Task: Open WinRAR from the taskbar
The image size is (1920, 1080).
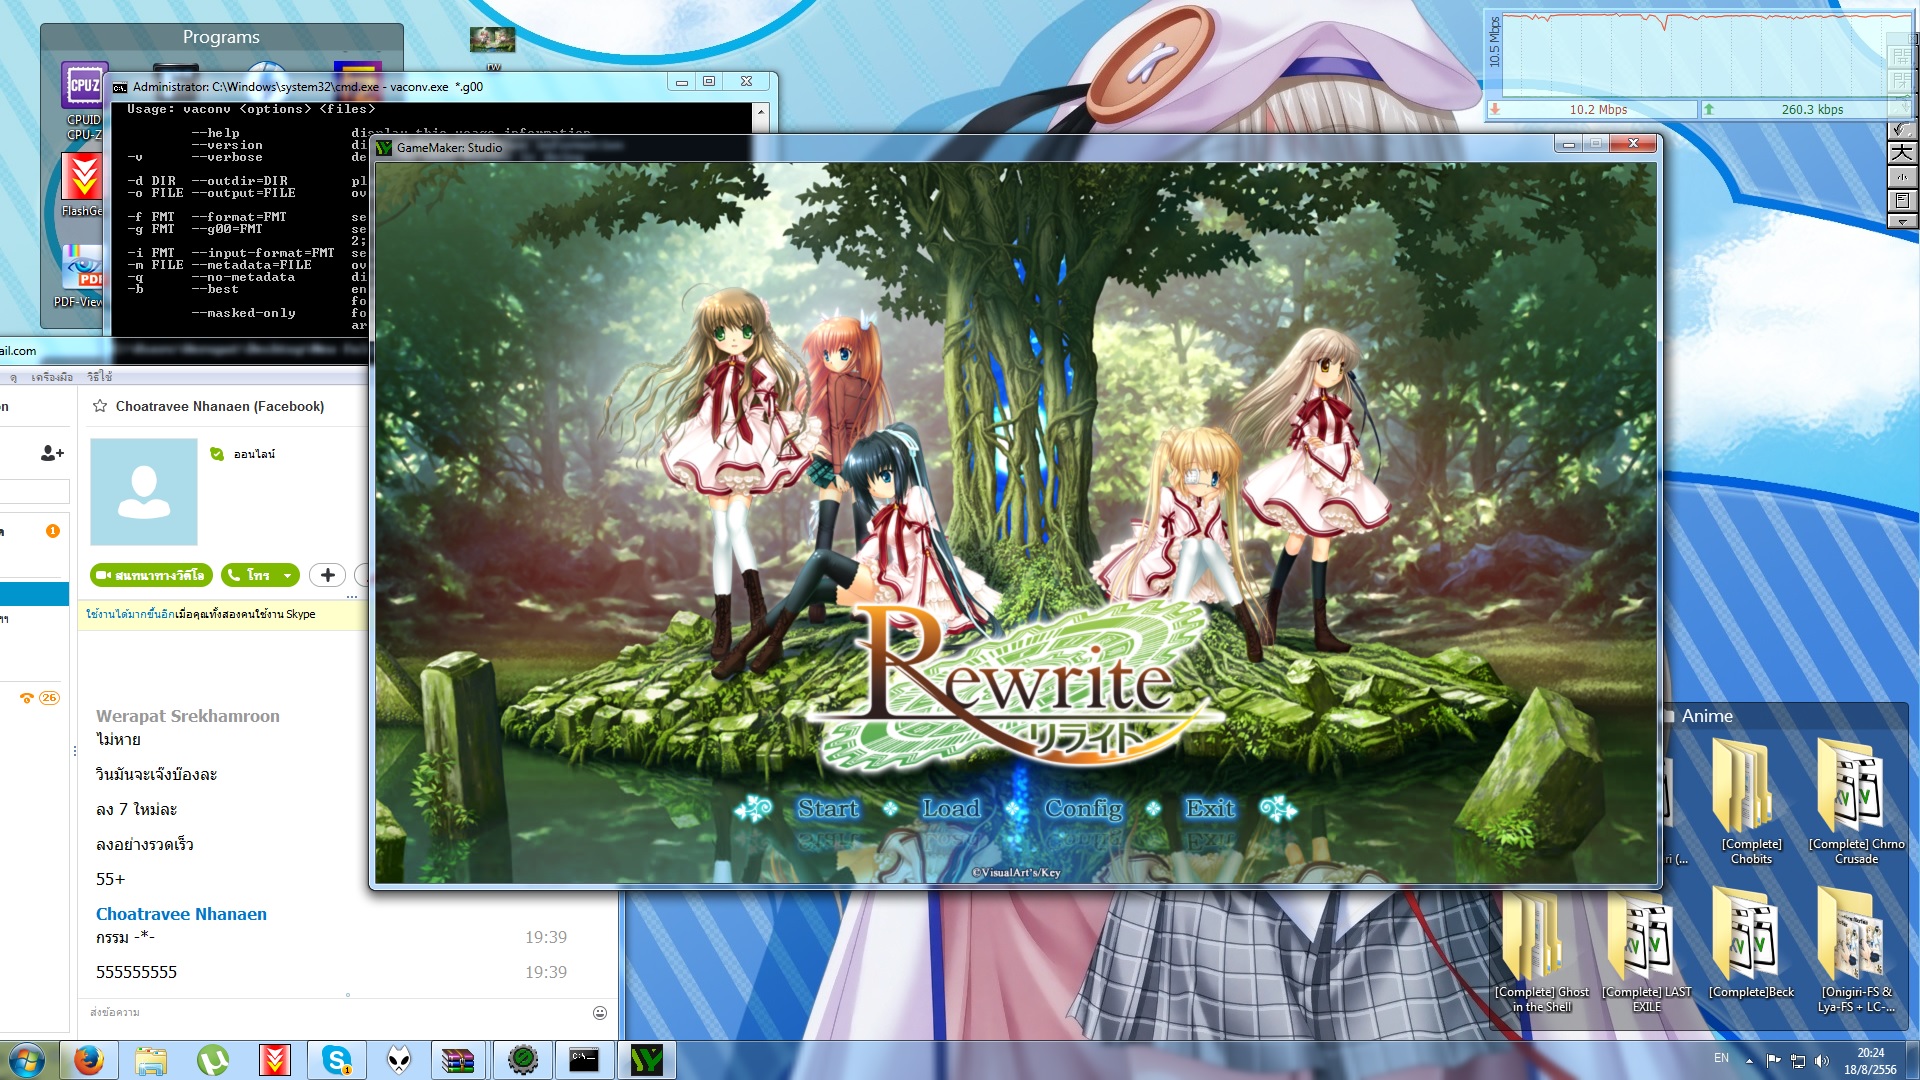Action: tap(458, 1060)
